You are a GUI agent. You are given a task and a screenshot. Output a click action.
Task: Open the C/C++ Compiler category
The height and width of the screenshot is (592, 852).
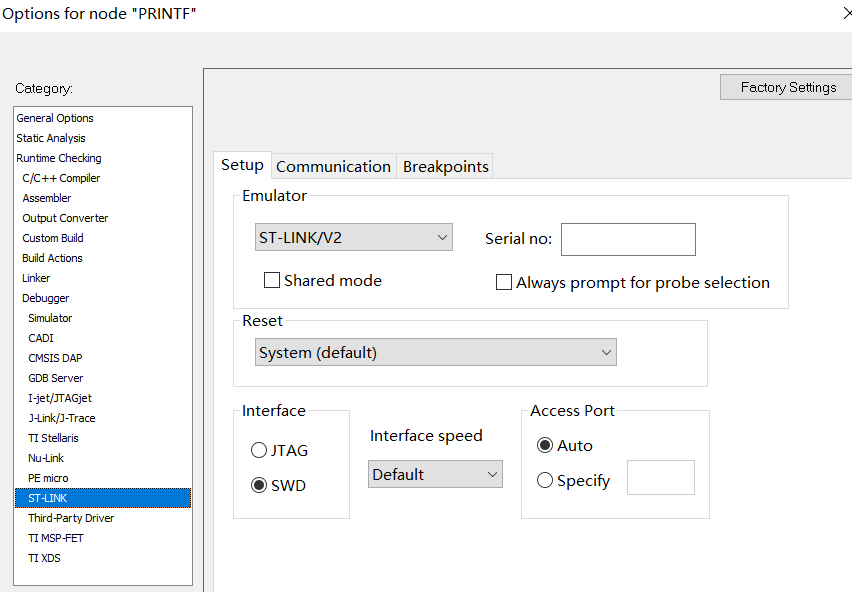click(x=61, y=178)
